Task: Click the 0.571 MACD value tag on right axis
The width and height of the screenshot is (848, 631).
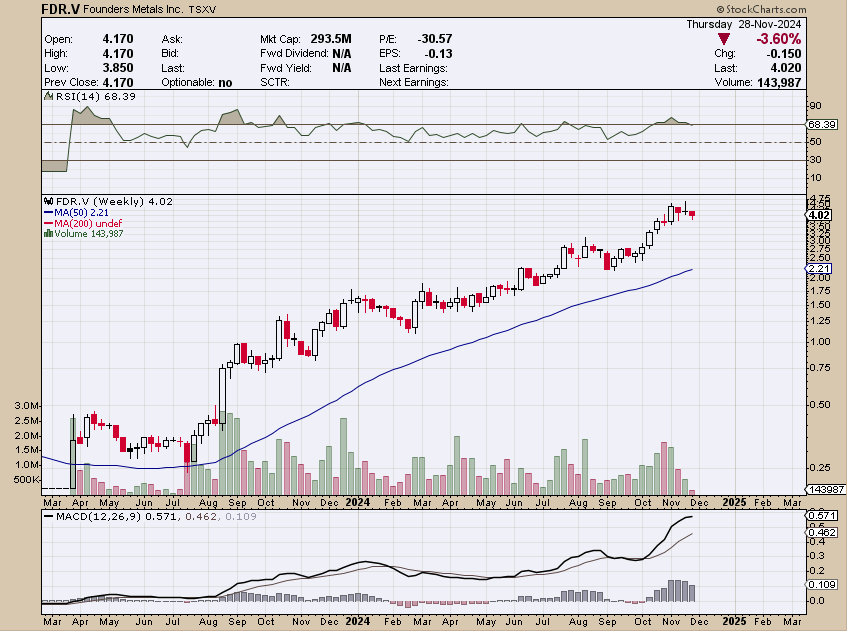Action: pyautogui.click(x=822, y=515)
